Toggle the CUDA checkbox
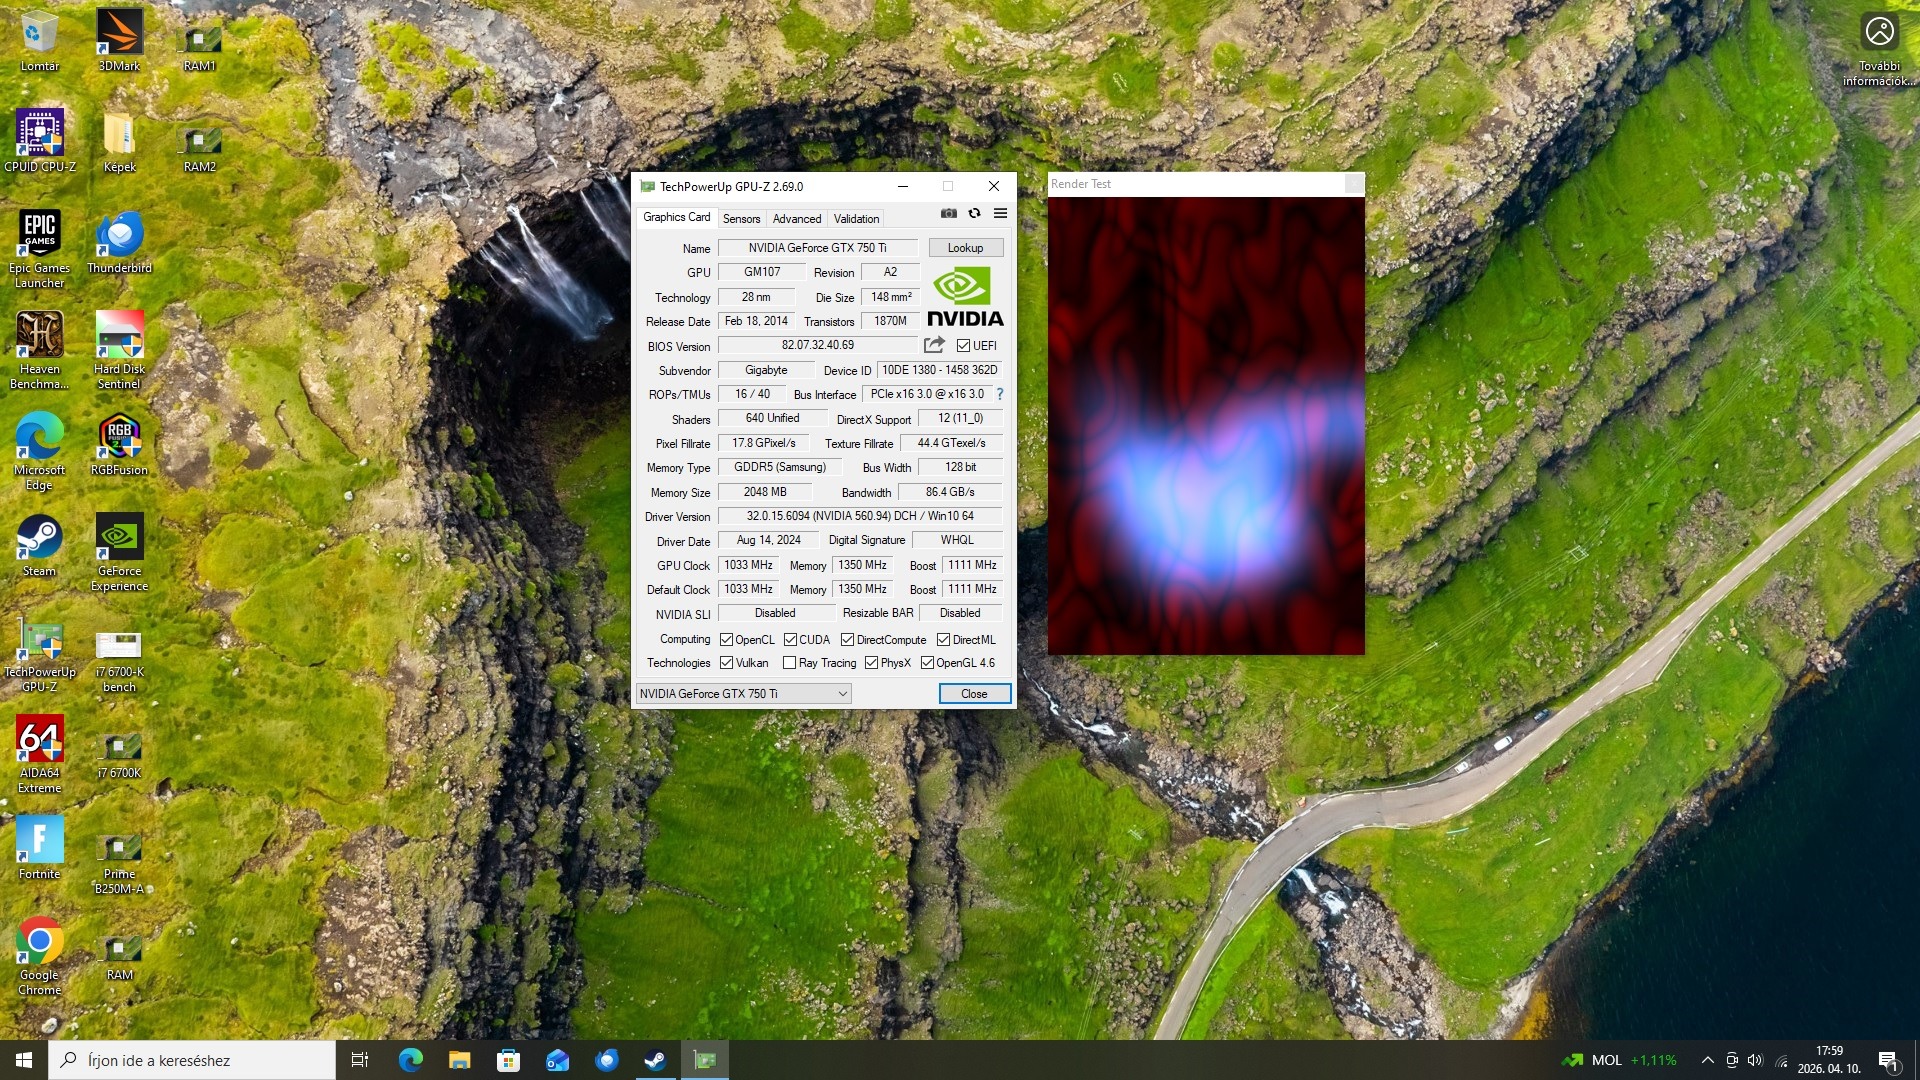The height and width of the screenshot is (1080, 1920). tap(790, 640)
